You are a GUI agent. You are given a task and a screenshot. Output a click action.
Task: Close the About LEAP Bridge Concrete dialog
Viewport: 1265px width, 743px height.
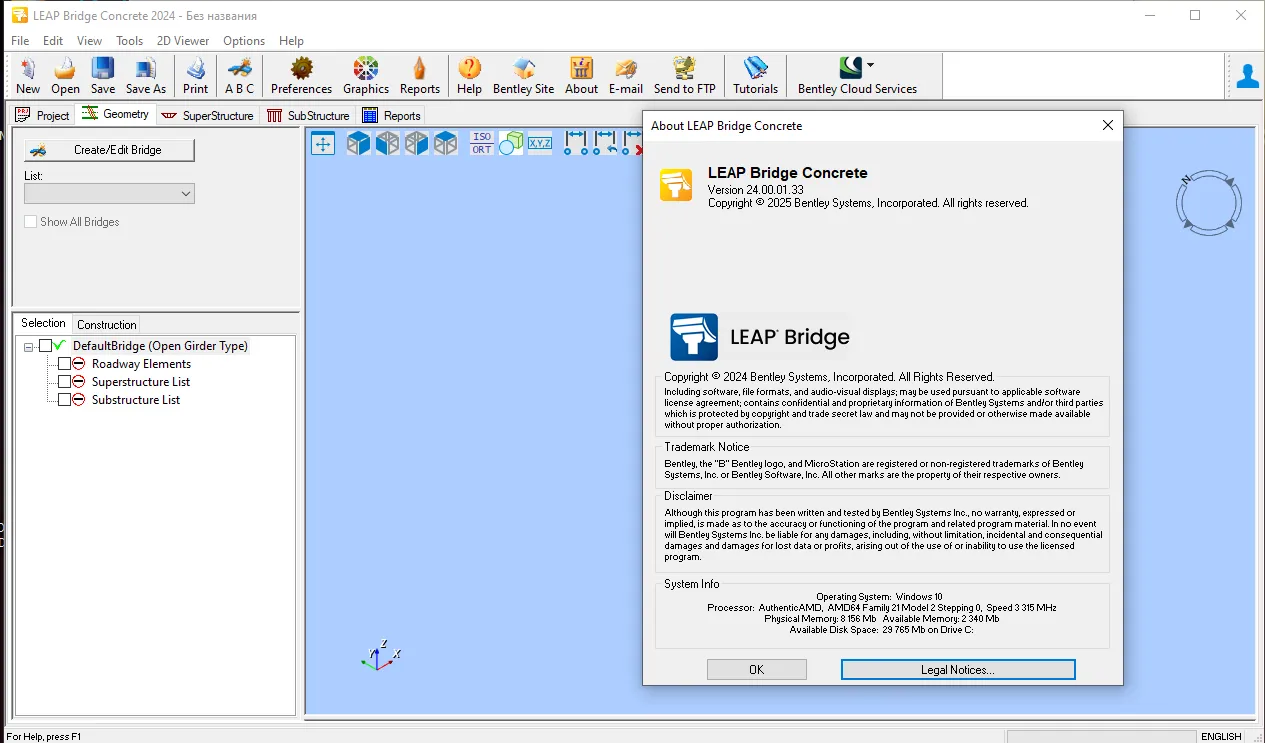point(1107,126)
